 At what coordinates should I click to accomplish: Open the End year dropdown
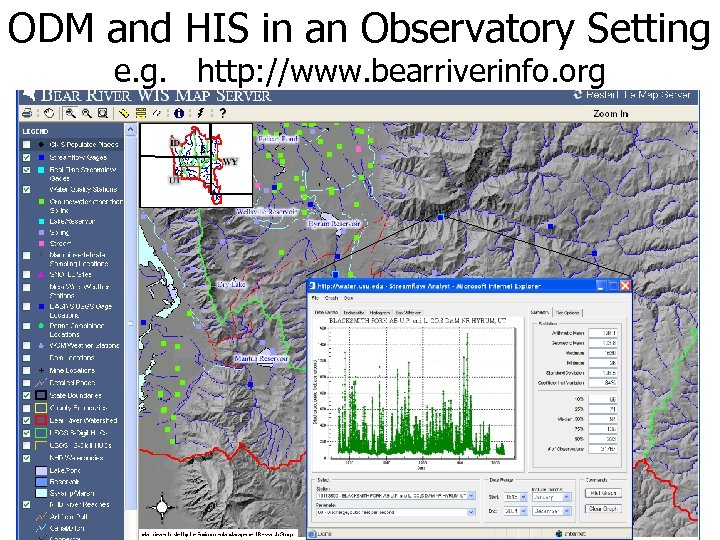[523, 511]
